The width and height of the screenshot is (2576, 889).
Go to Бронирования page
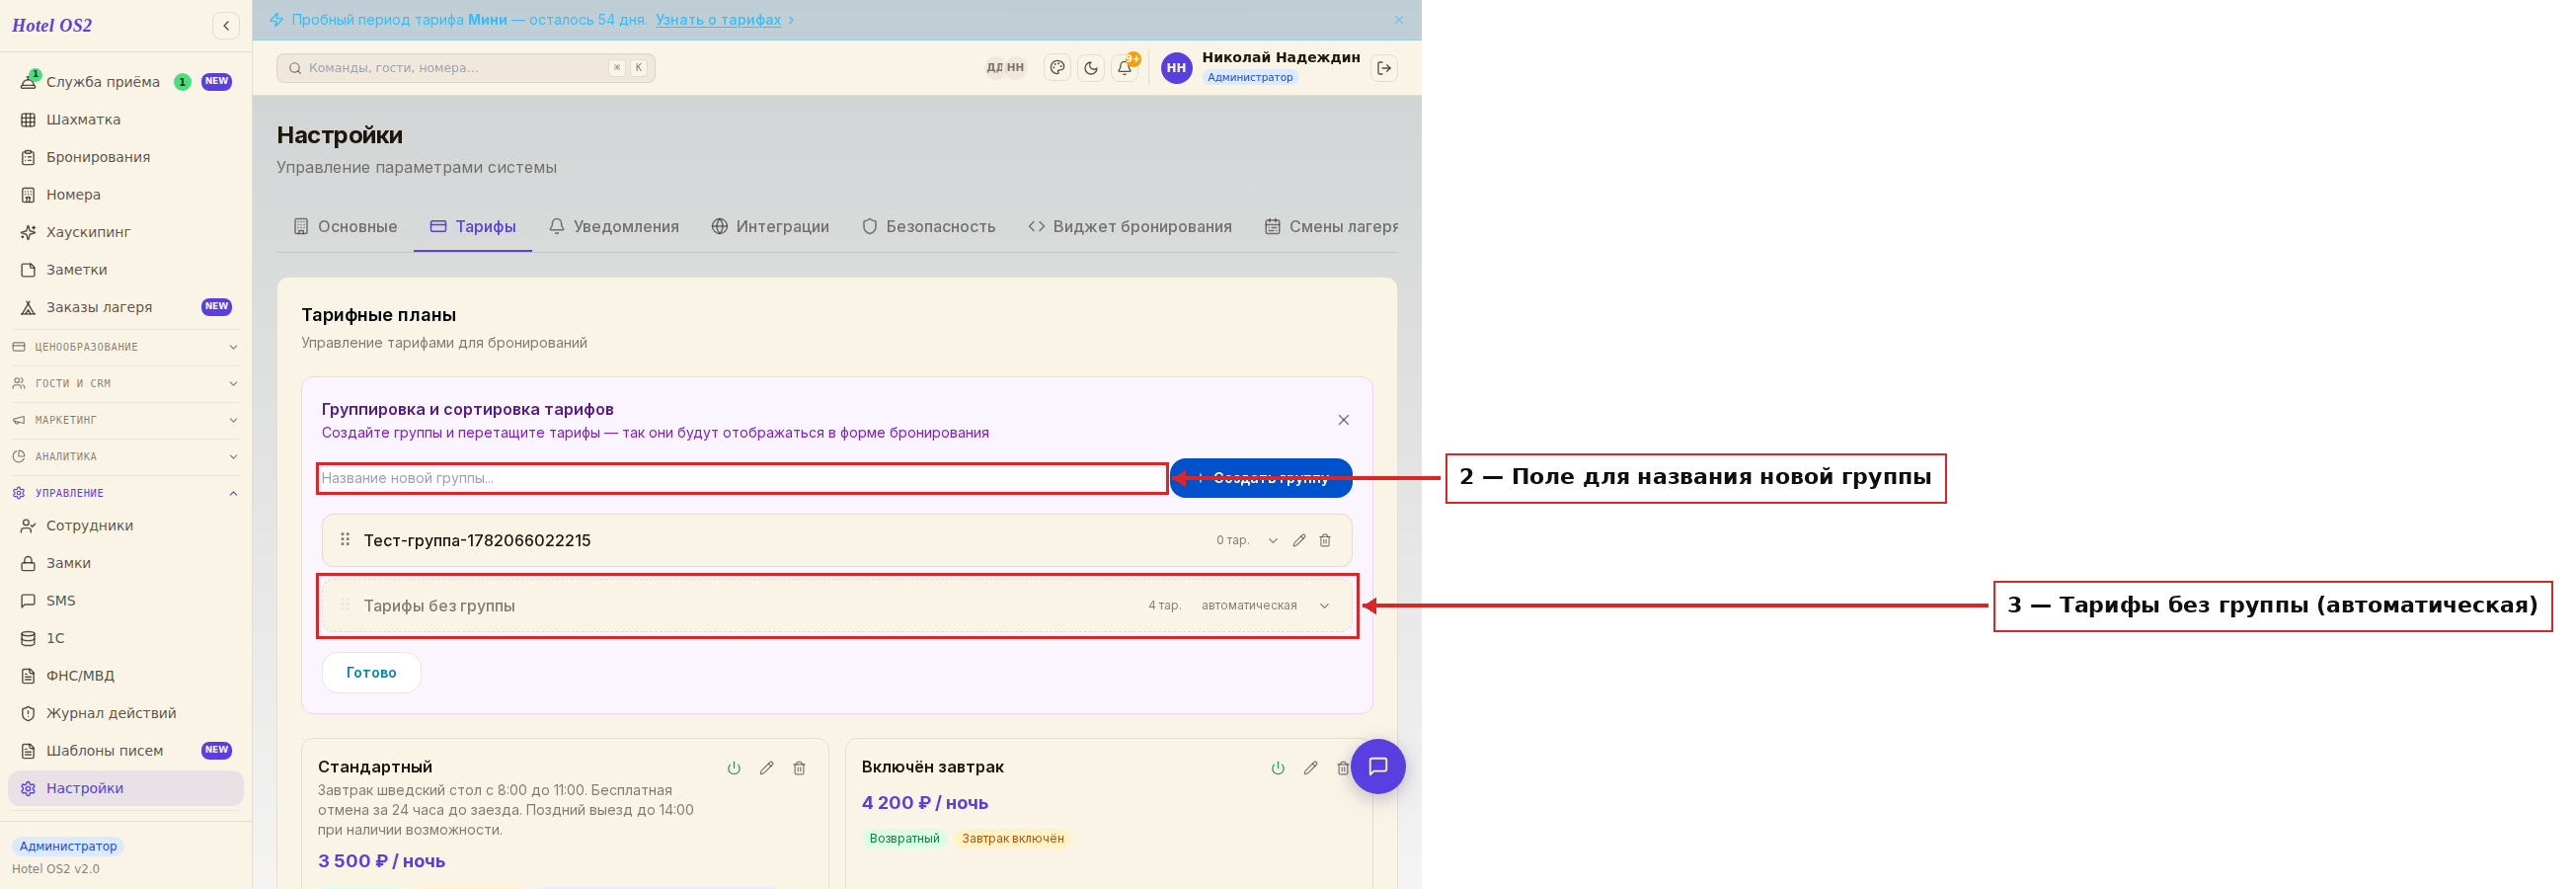125,157
